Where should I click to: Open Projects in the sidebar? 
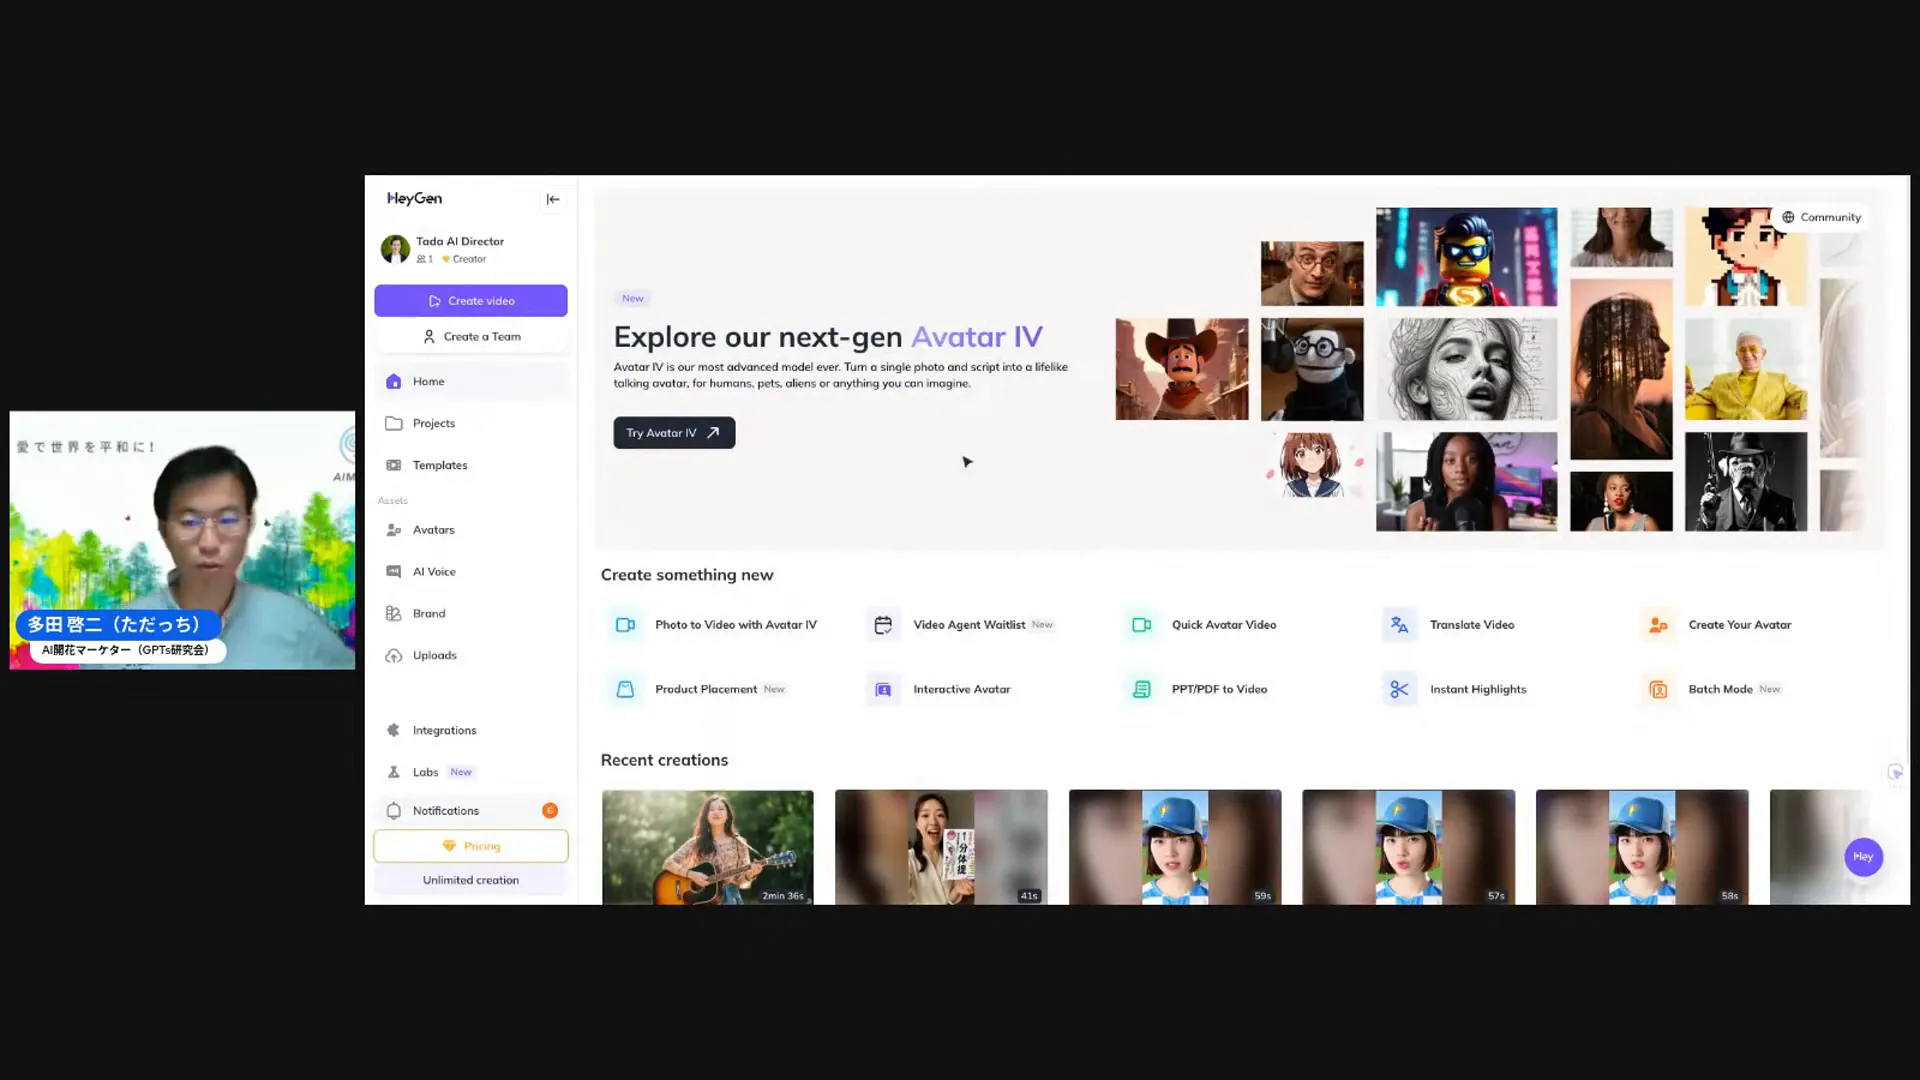[471, 423]
